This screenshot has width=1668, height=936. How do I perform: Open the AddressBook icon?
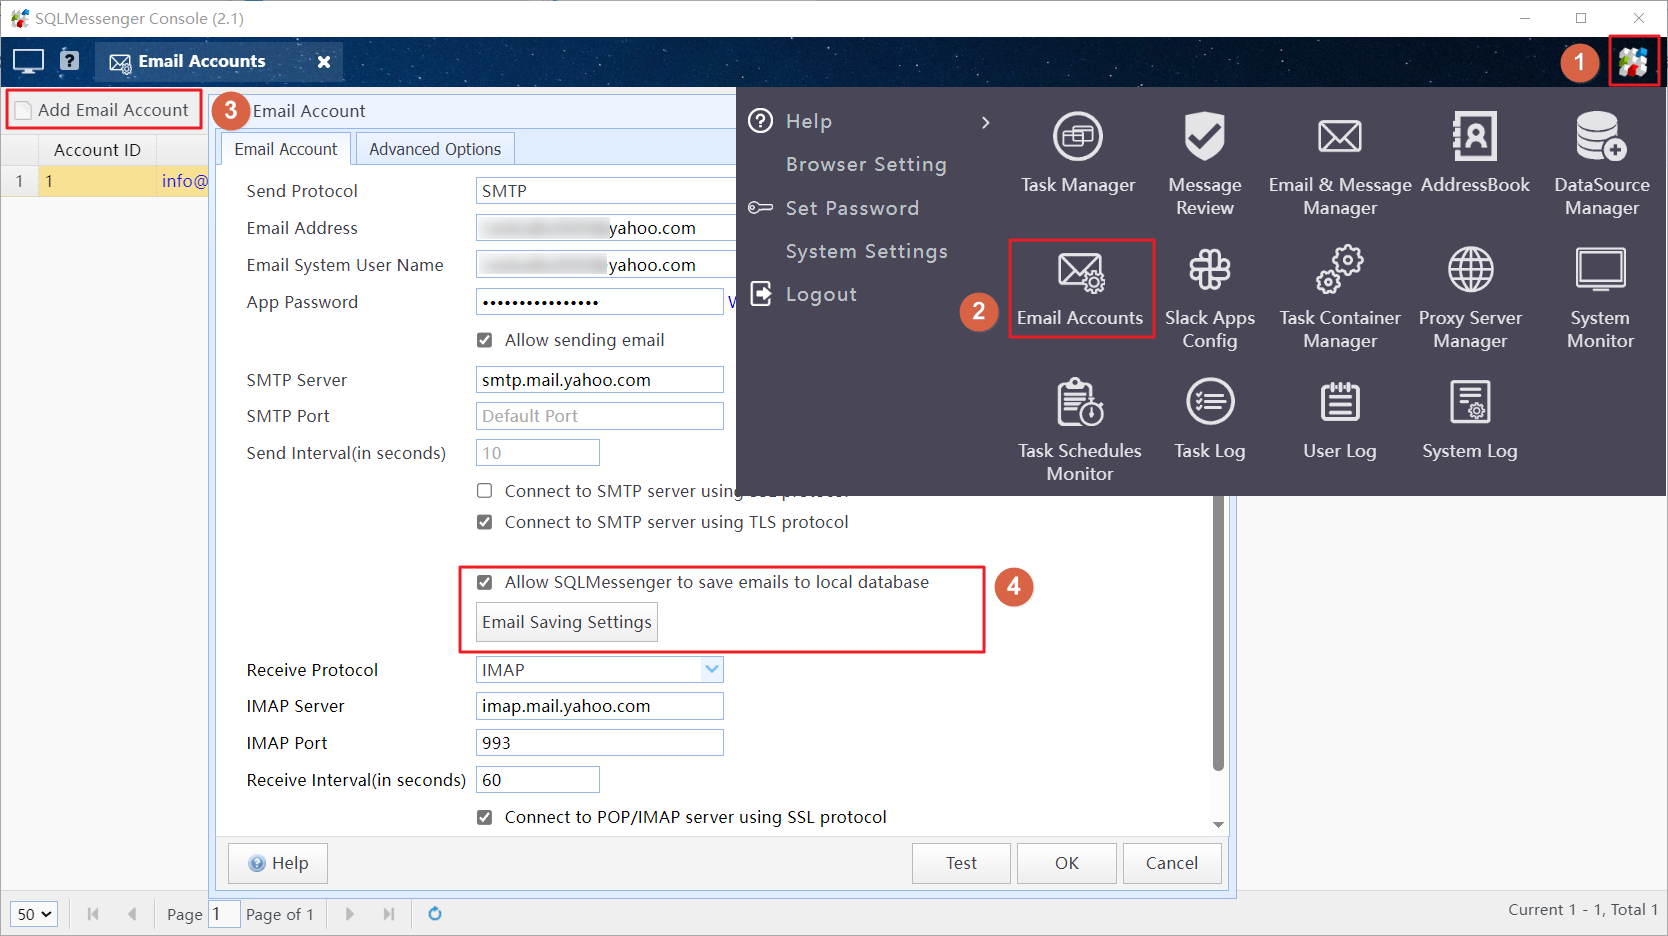(x=1475, y=153)
